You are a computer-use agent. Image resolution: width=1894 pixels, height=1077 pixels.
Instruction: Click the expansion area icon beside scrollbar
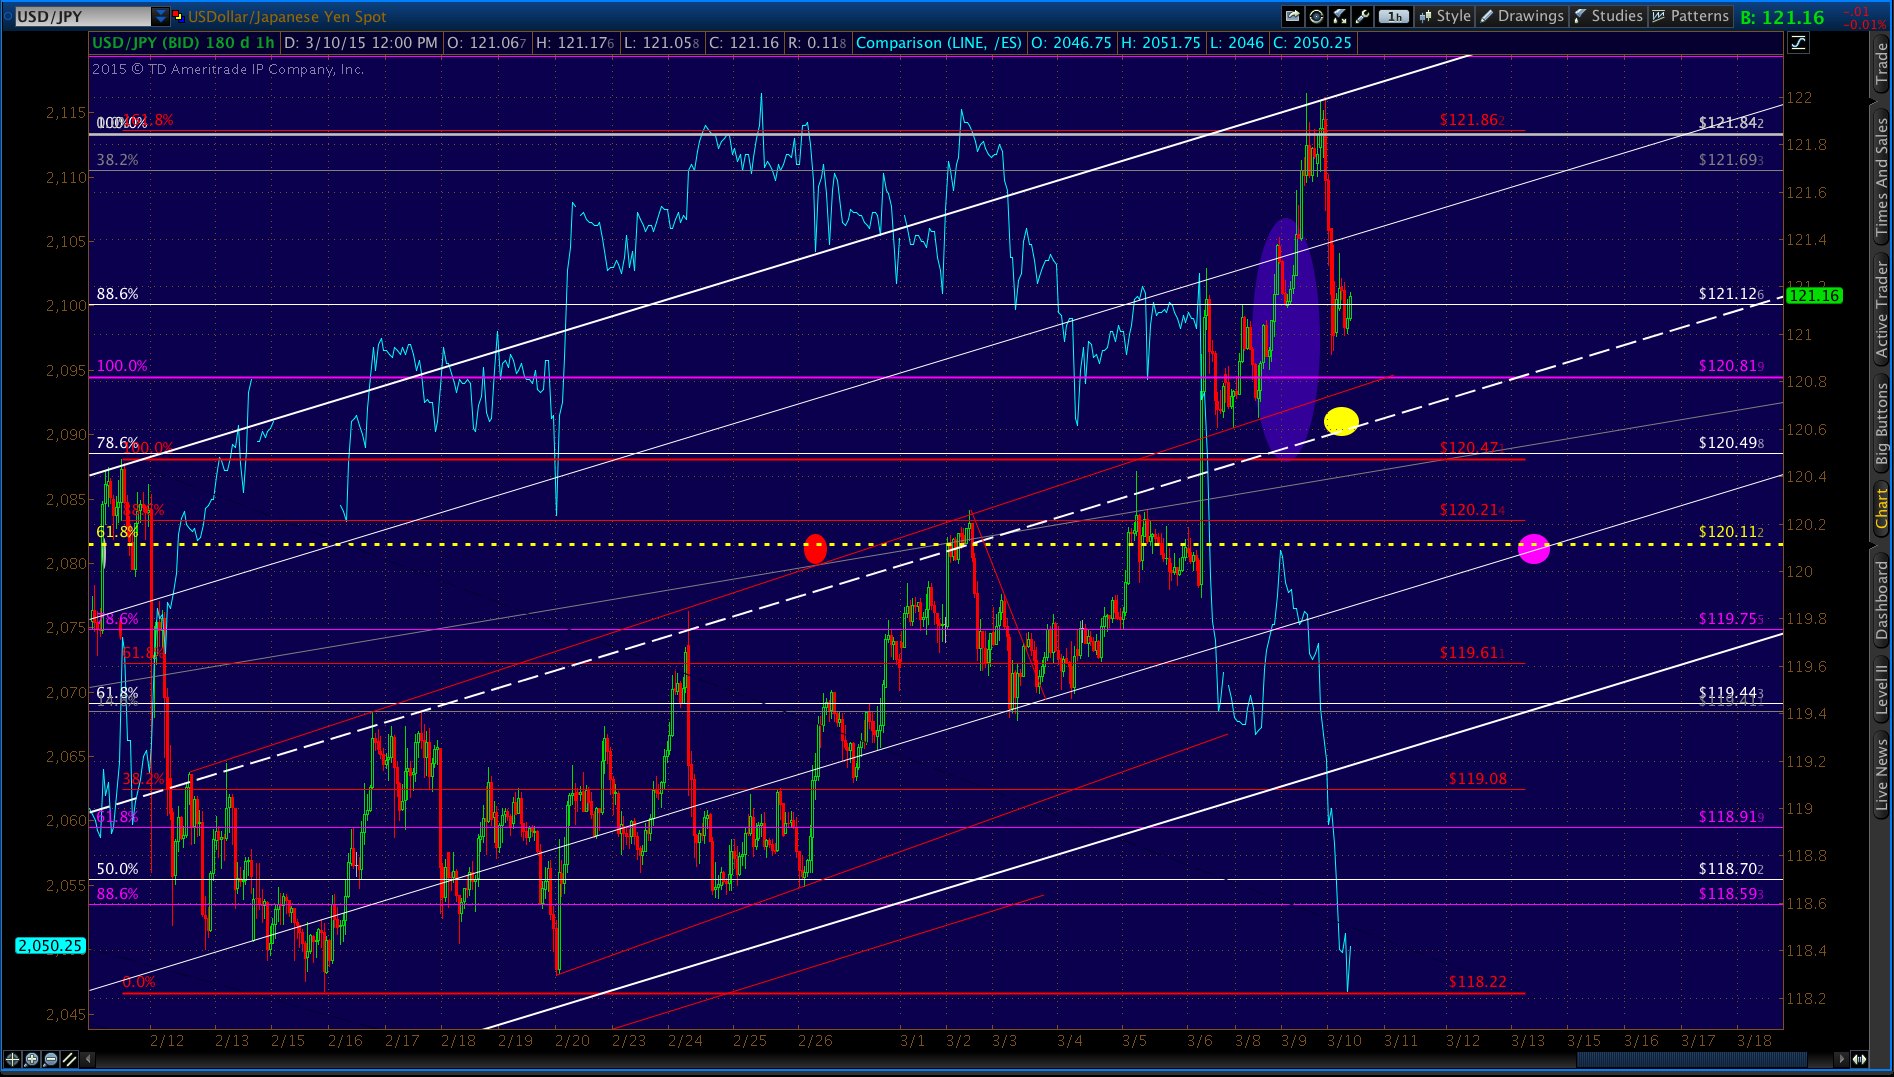coord(1859,1059)
